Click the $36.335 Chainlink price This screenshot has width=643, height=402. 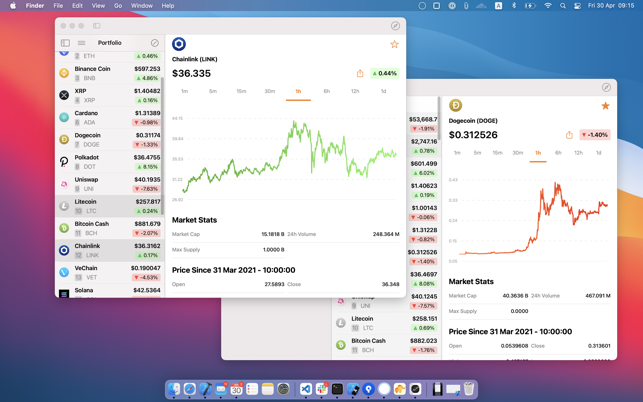[192, 73]
